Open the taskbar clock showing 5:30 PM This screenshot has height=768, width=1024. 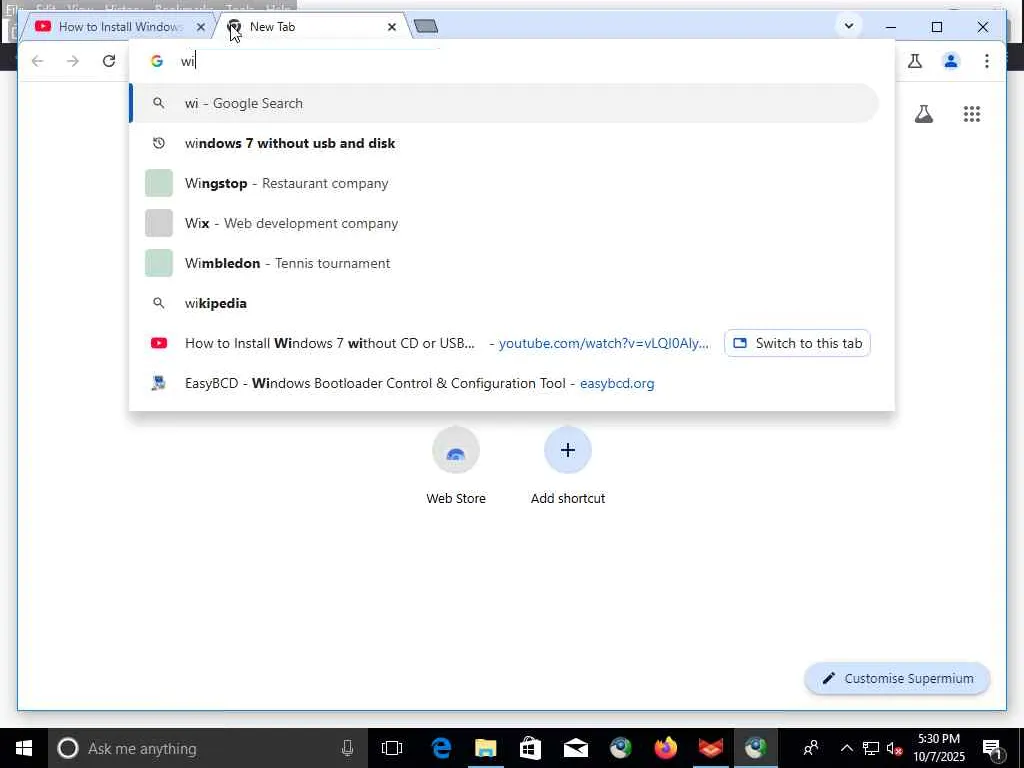click(x=939, y=748)
